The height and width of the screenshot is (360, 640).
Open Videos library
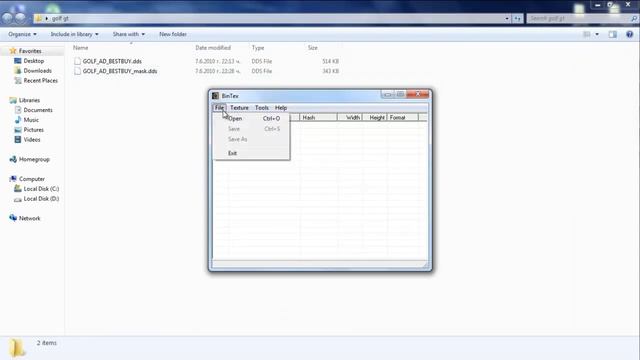32,139
